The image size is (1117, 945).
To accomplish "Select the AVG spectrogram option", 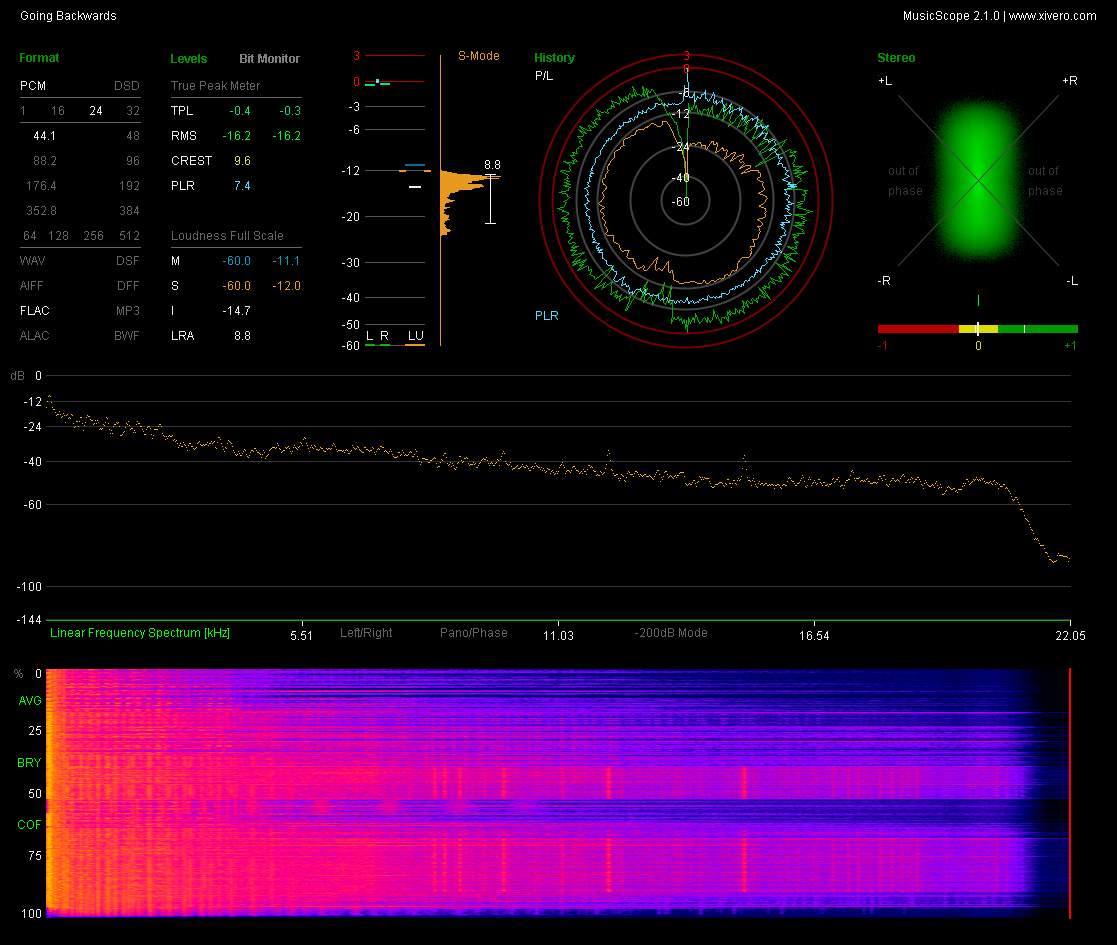I will [x=30, y=701].
